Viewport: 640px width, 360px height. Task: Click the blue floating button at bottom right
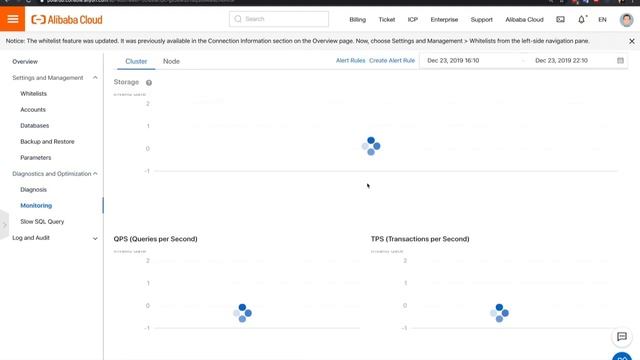[x=622, y=356]
